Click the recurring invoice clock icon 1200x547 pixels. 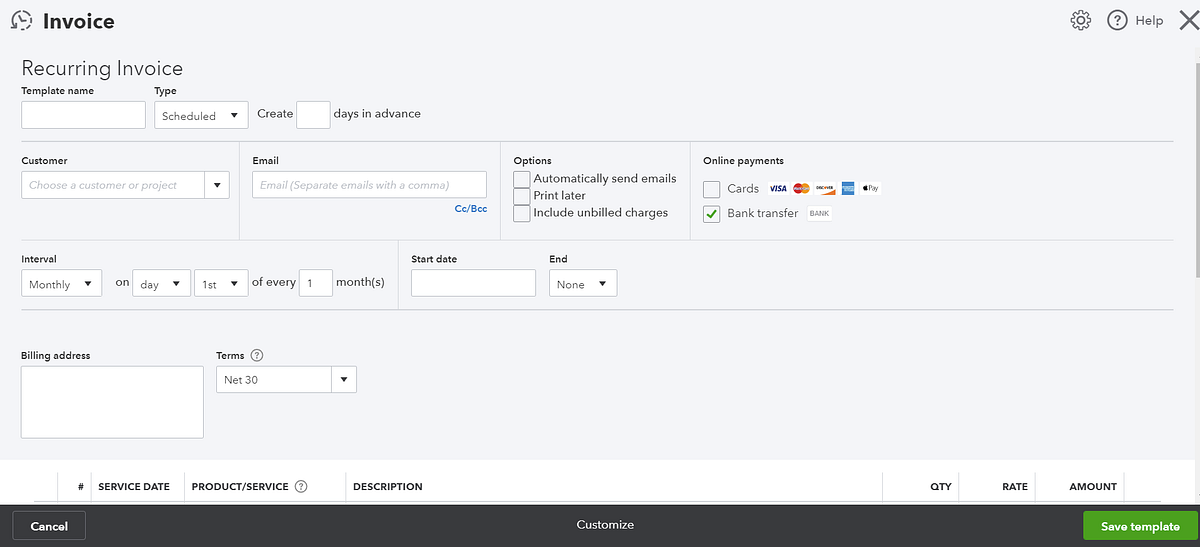[x=21, y=20]
